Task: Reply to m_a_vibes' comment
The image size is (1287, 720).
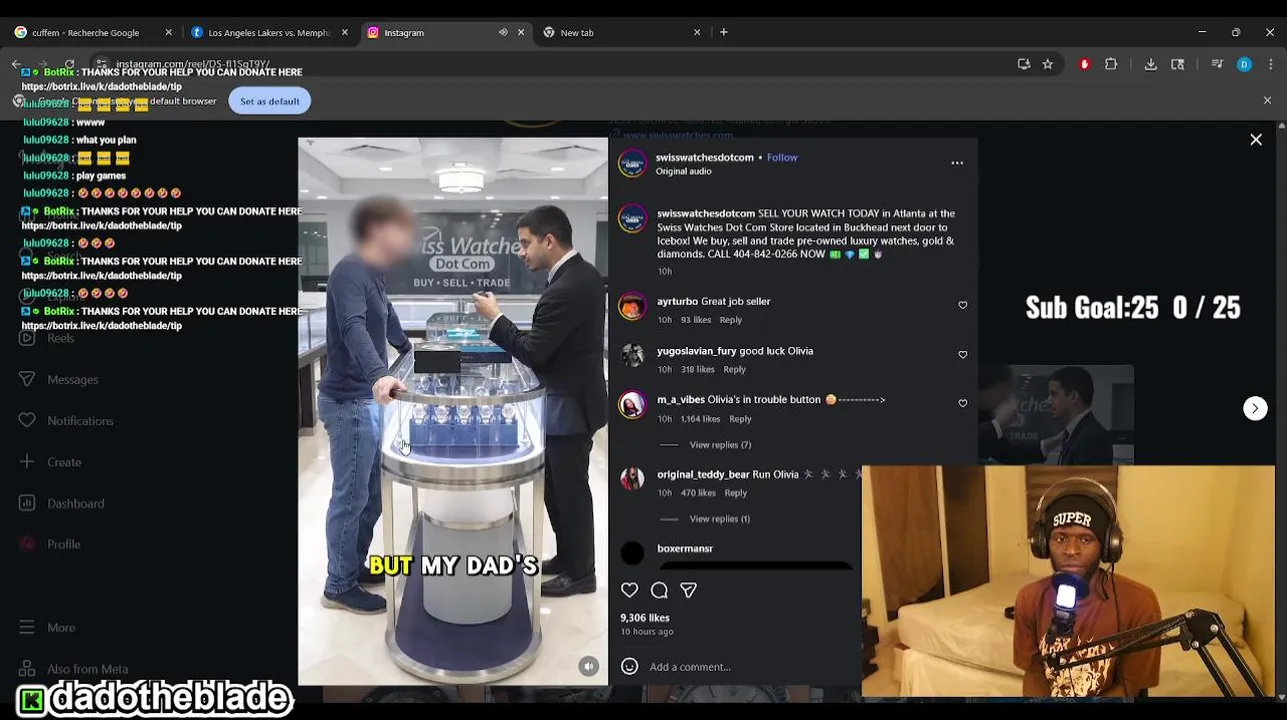Action: pyautogui.click(x=740, y=419)
